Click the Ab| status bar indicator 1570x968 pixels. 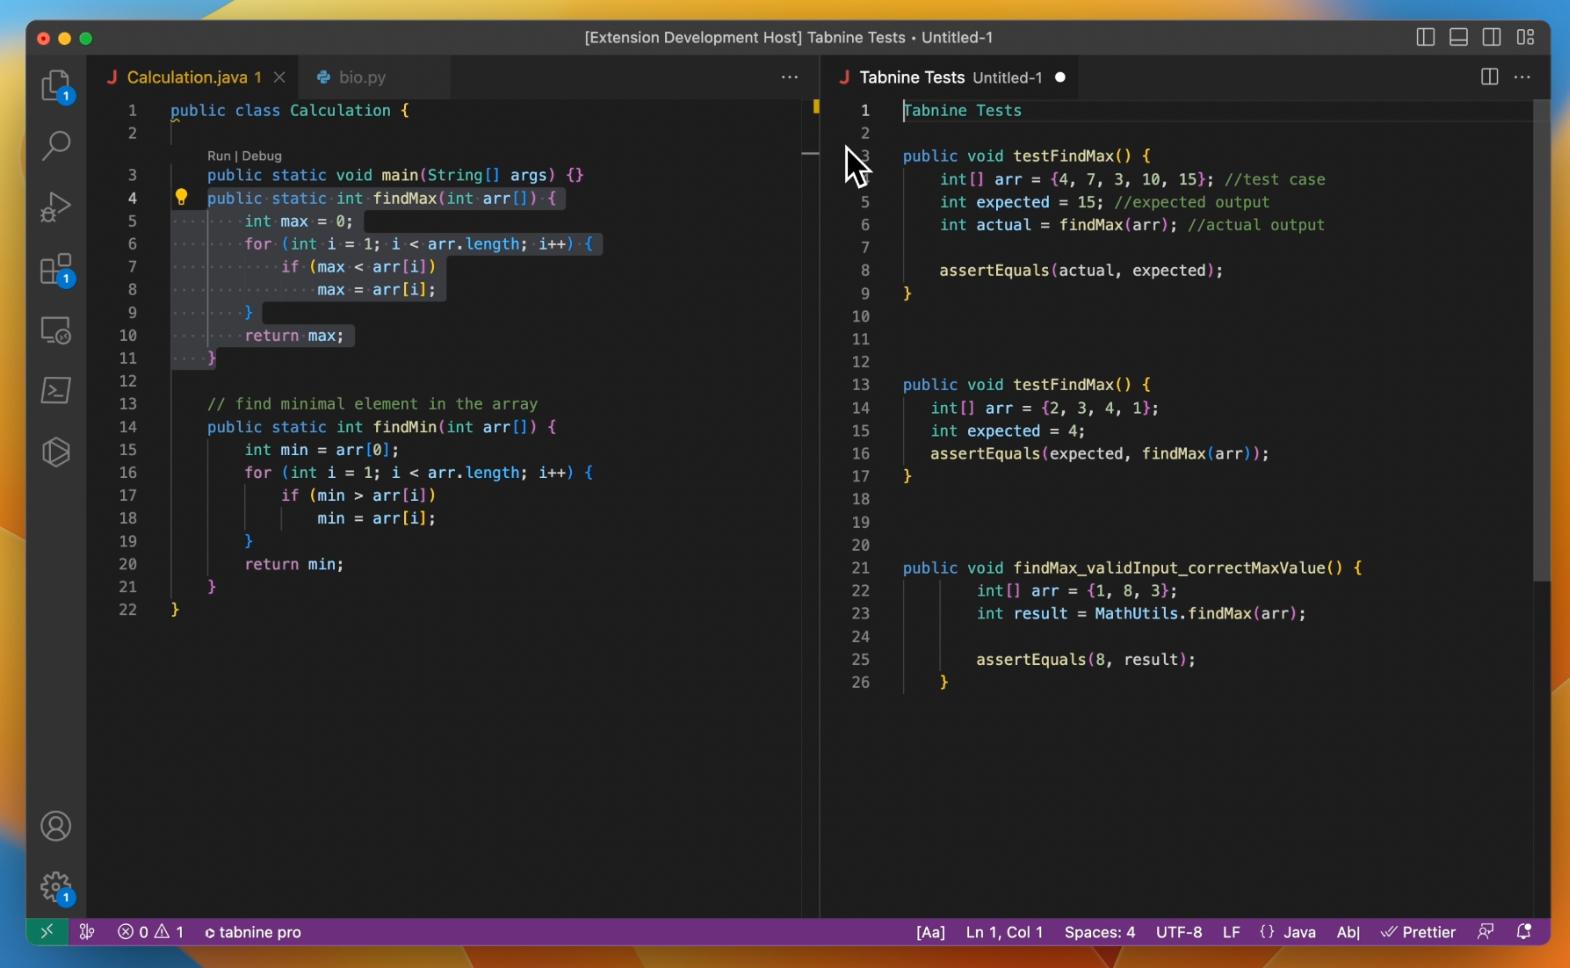pyautogui.click(x=1348, y=932)
